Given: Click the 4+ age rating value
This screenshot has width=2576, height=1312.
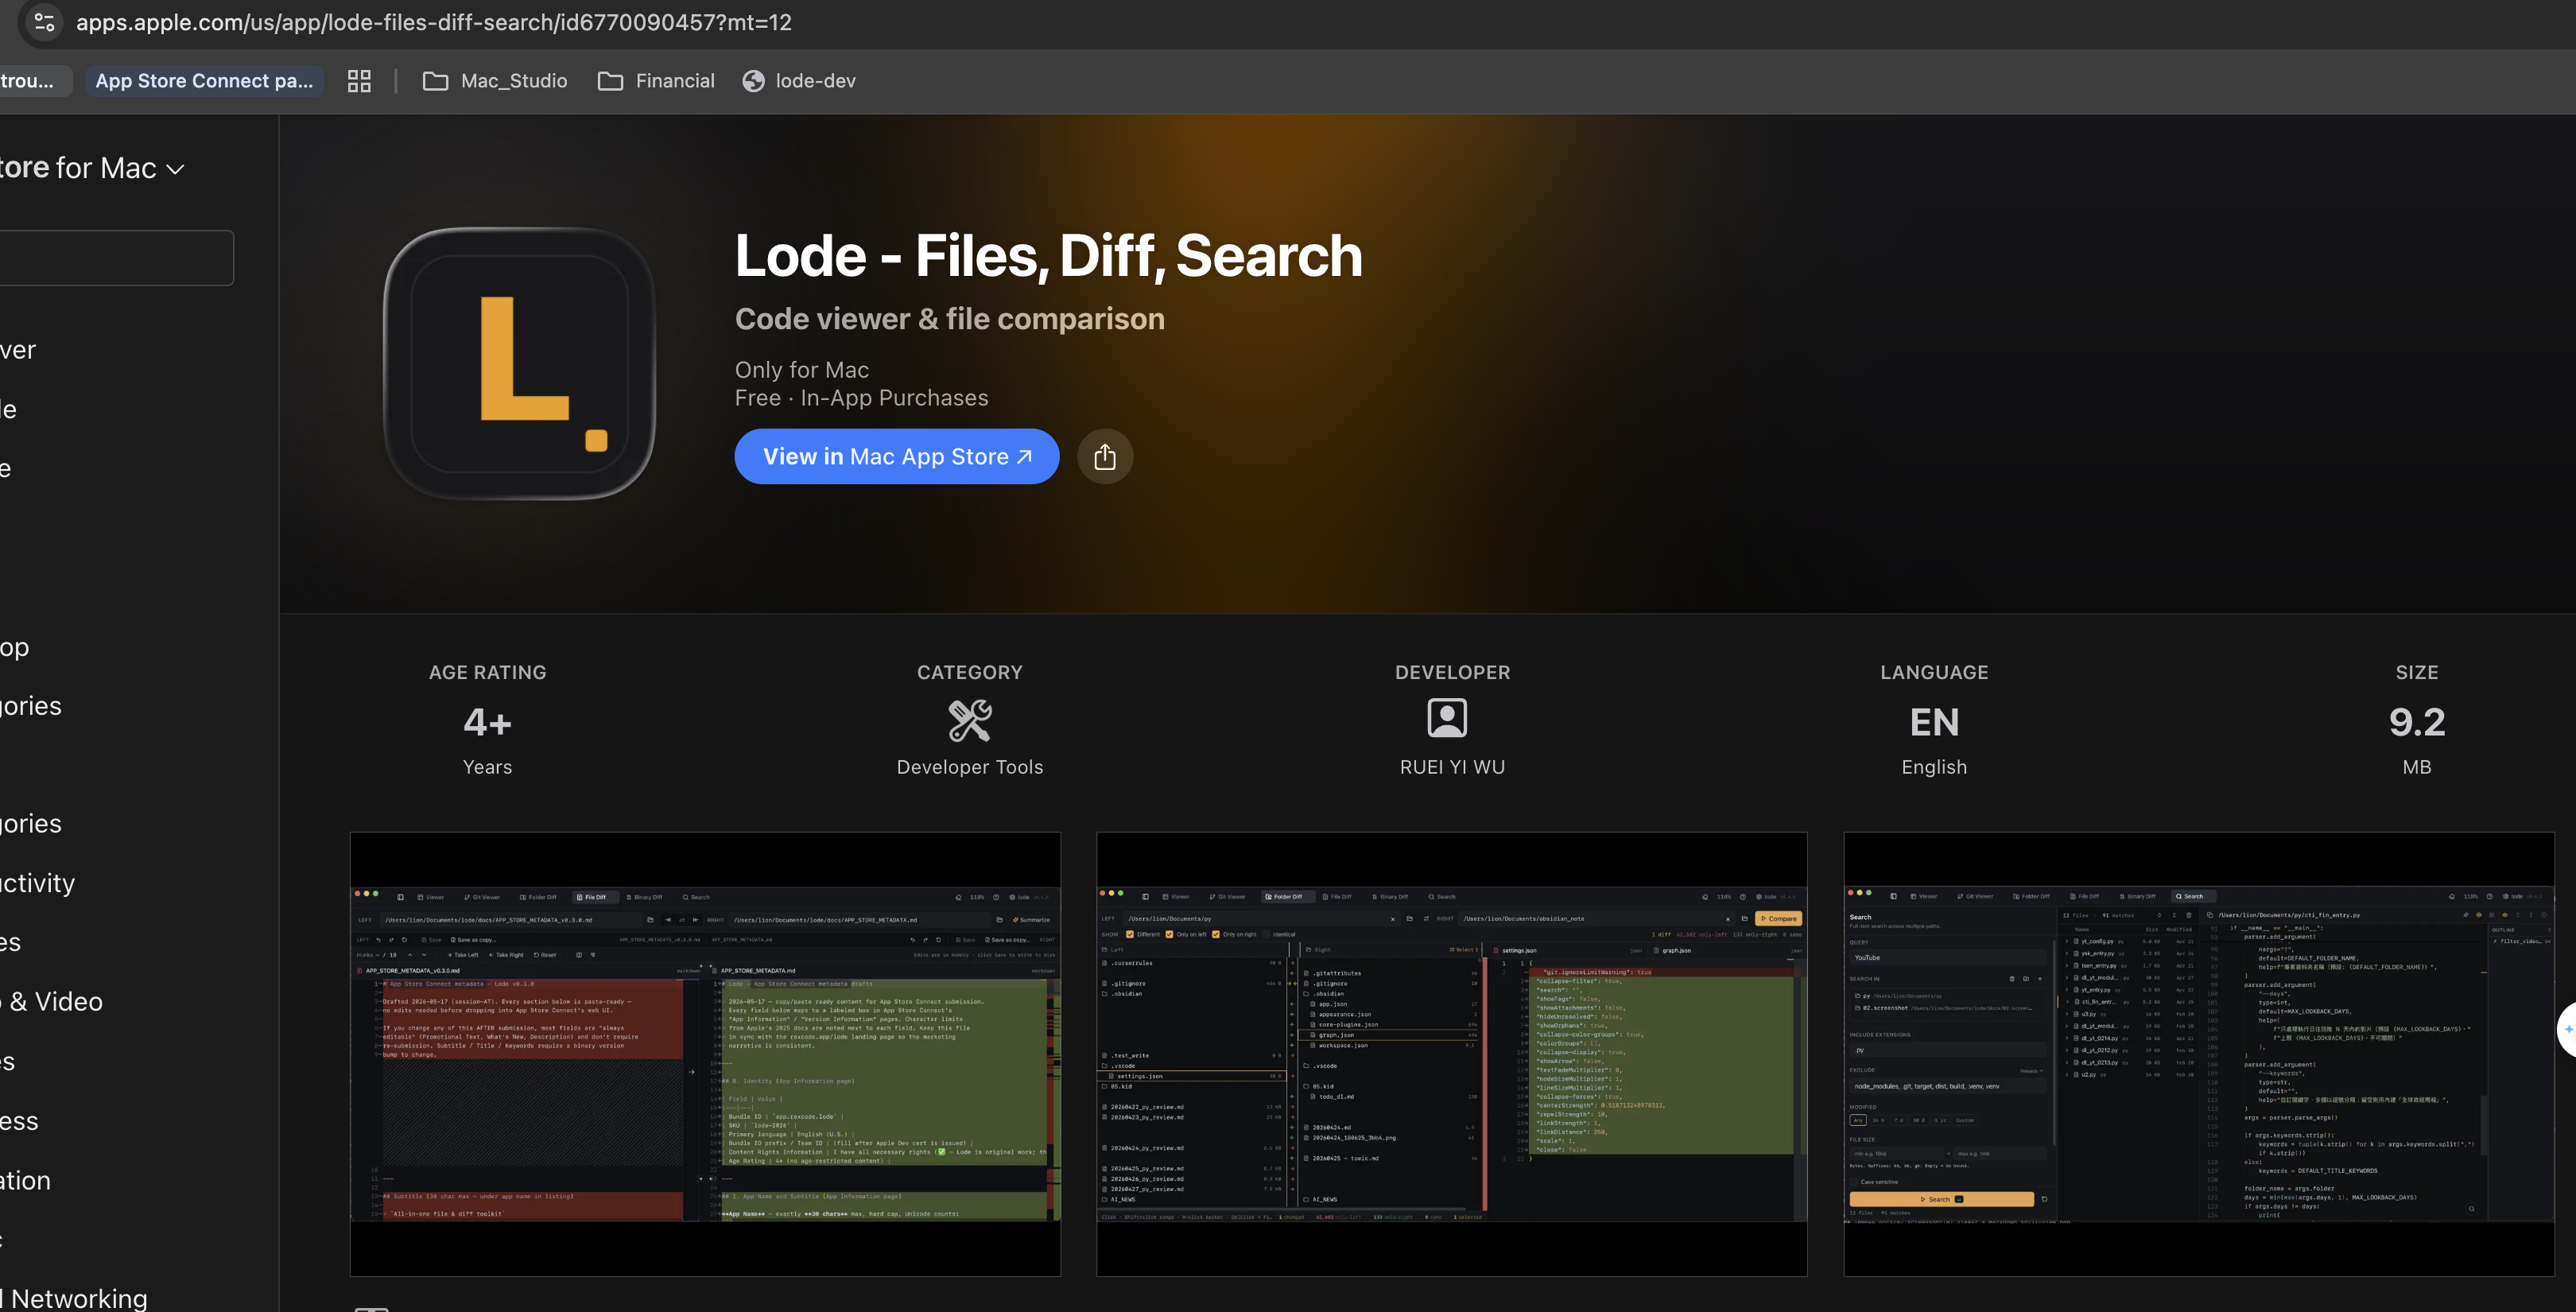Looking at the screenshot, I should pos(487,722).
